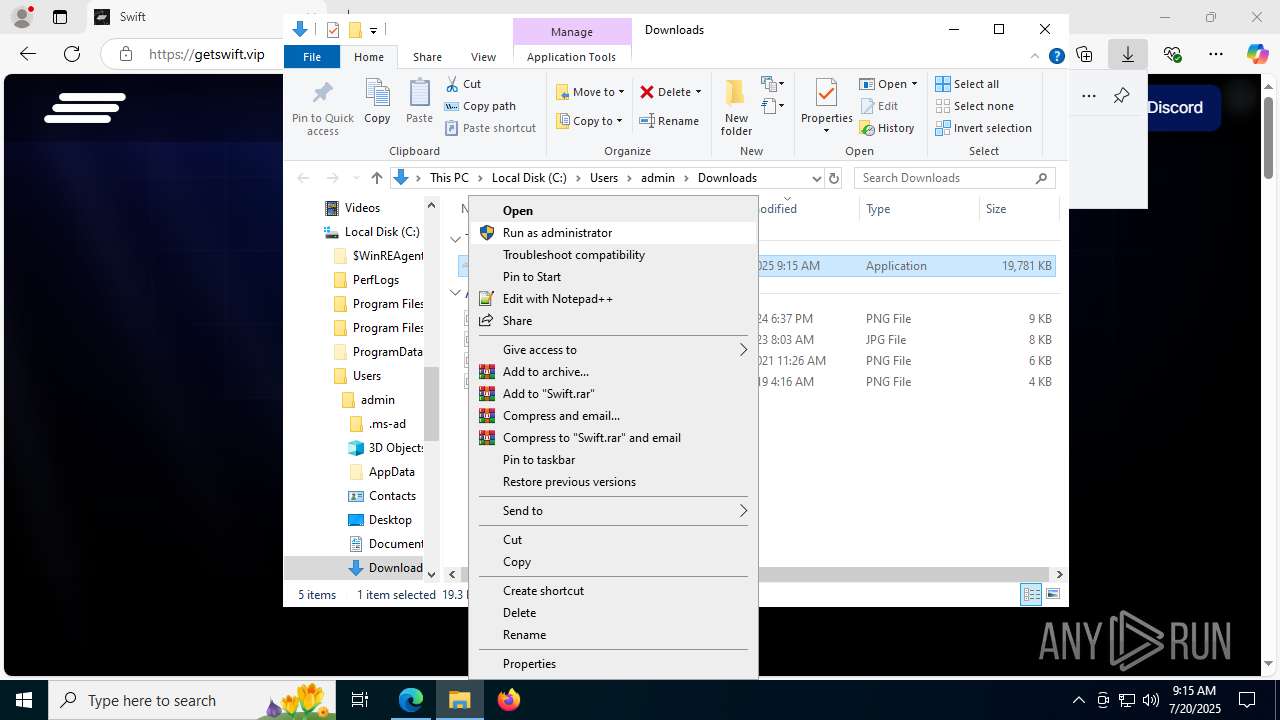Click the History ribbon button
The image size is (1280, 720).
click(887, 128)
